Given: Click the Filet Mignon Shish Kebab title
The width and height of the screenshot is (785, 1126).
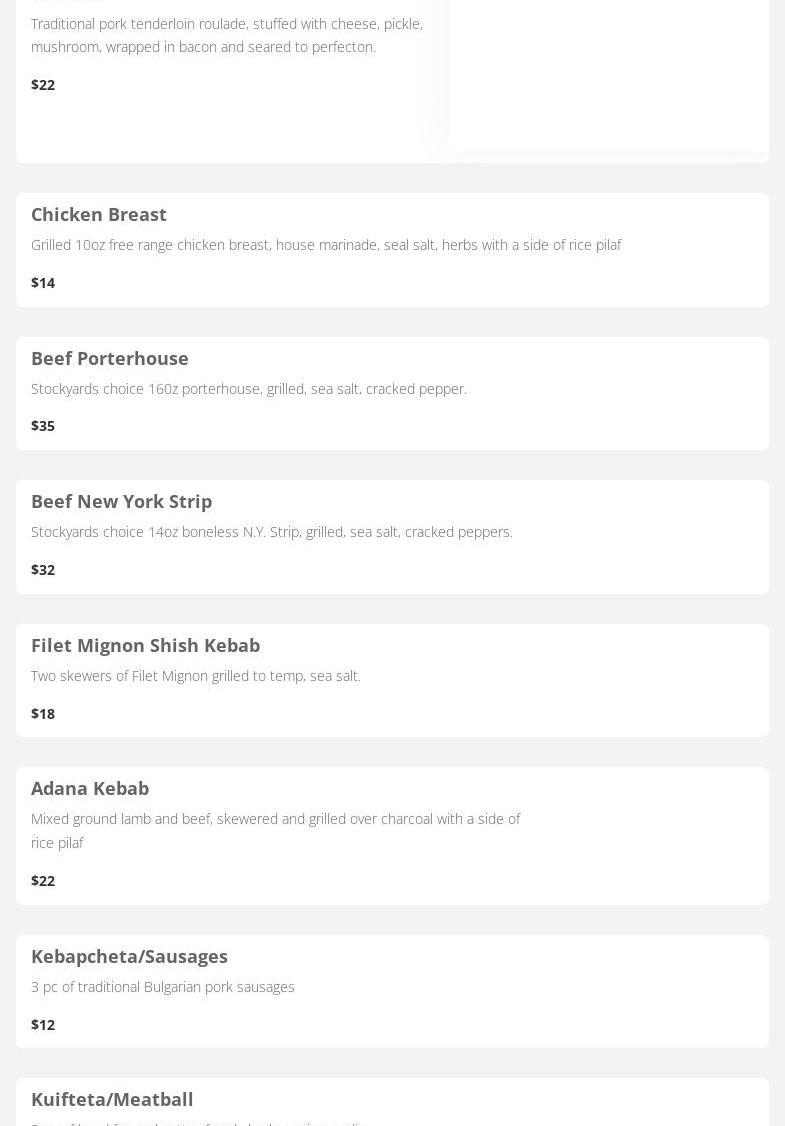Looking at the screenshot, I should (x=145, y=645).
